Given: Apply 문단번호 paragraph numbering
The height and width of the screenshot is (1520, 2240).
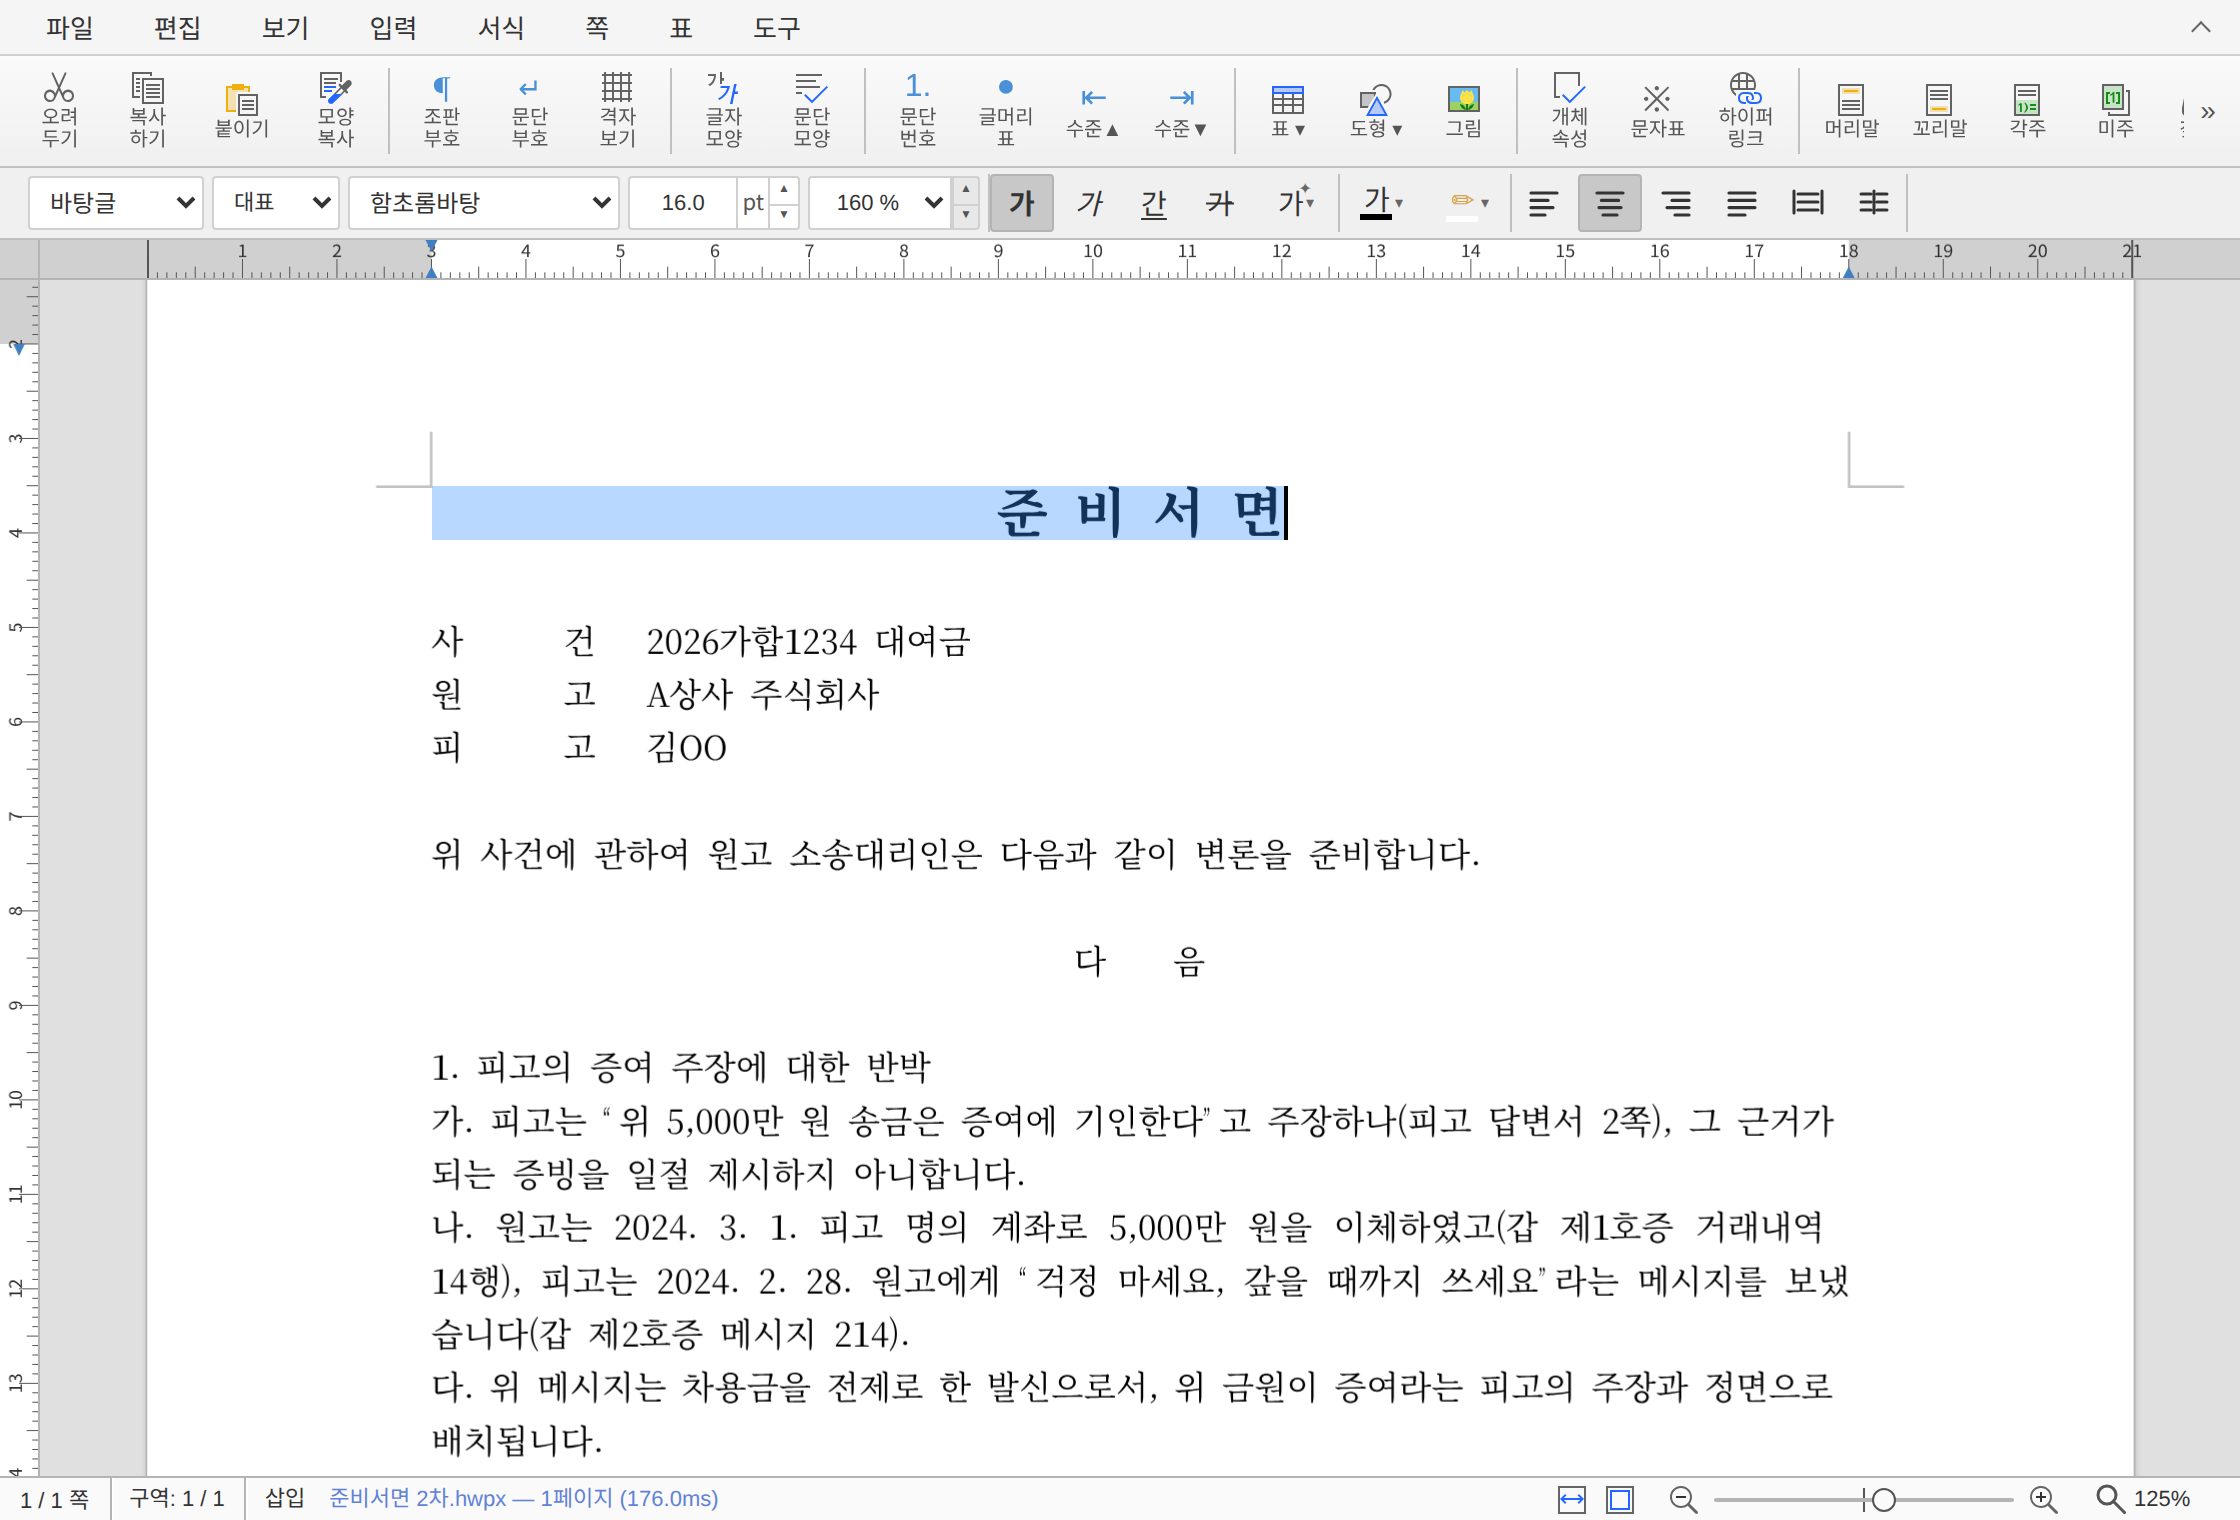Looking at the screenshot, I should 917,109.
